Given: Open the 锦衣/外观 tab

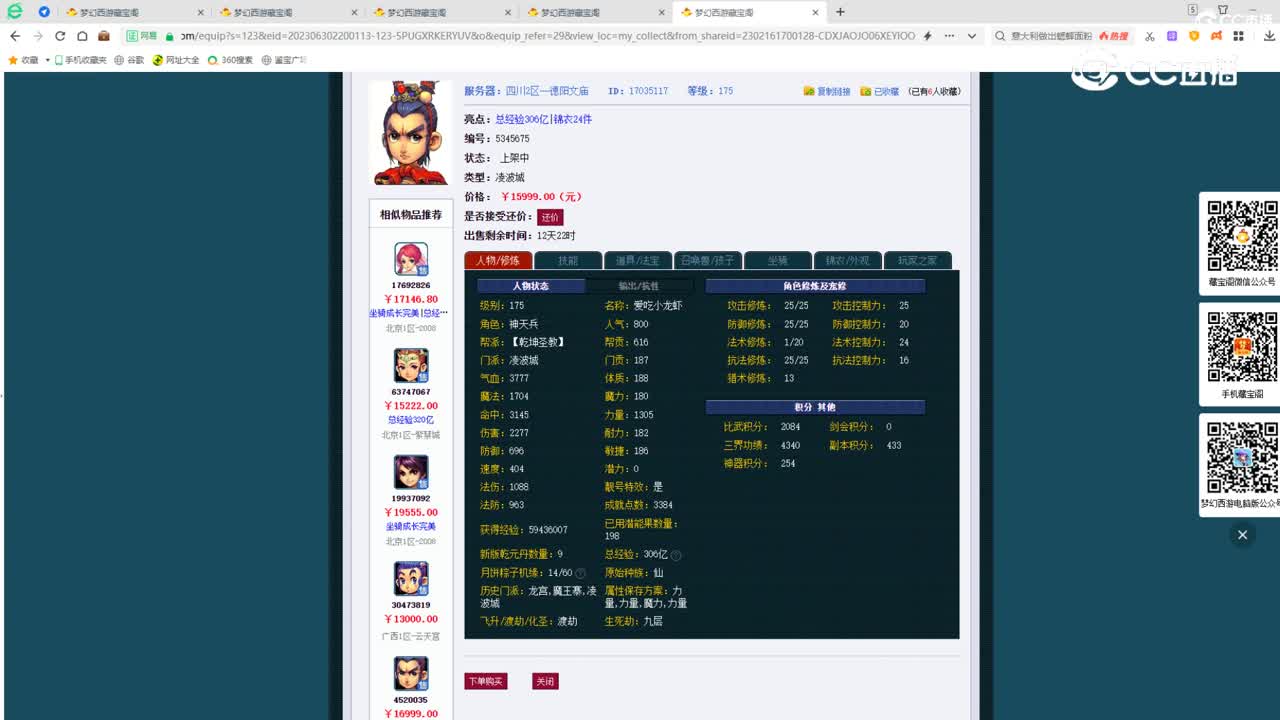Looking at the screenshot, I should point(847,260).
